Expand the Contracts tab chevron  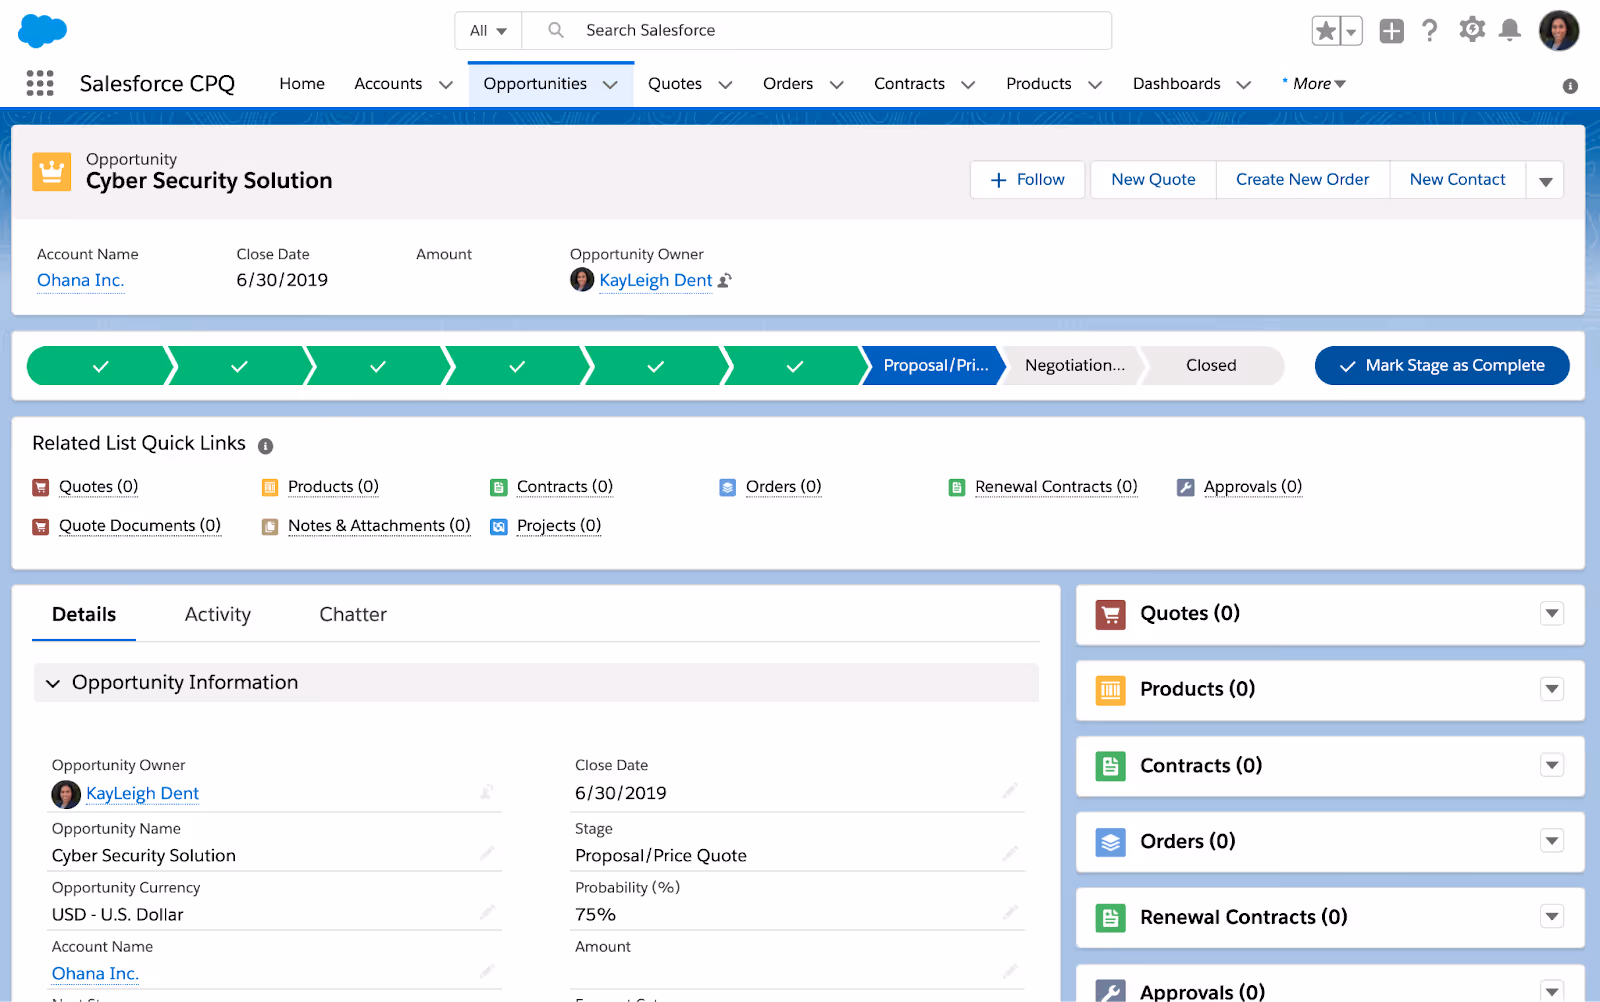tap(968, 85)
